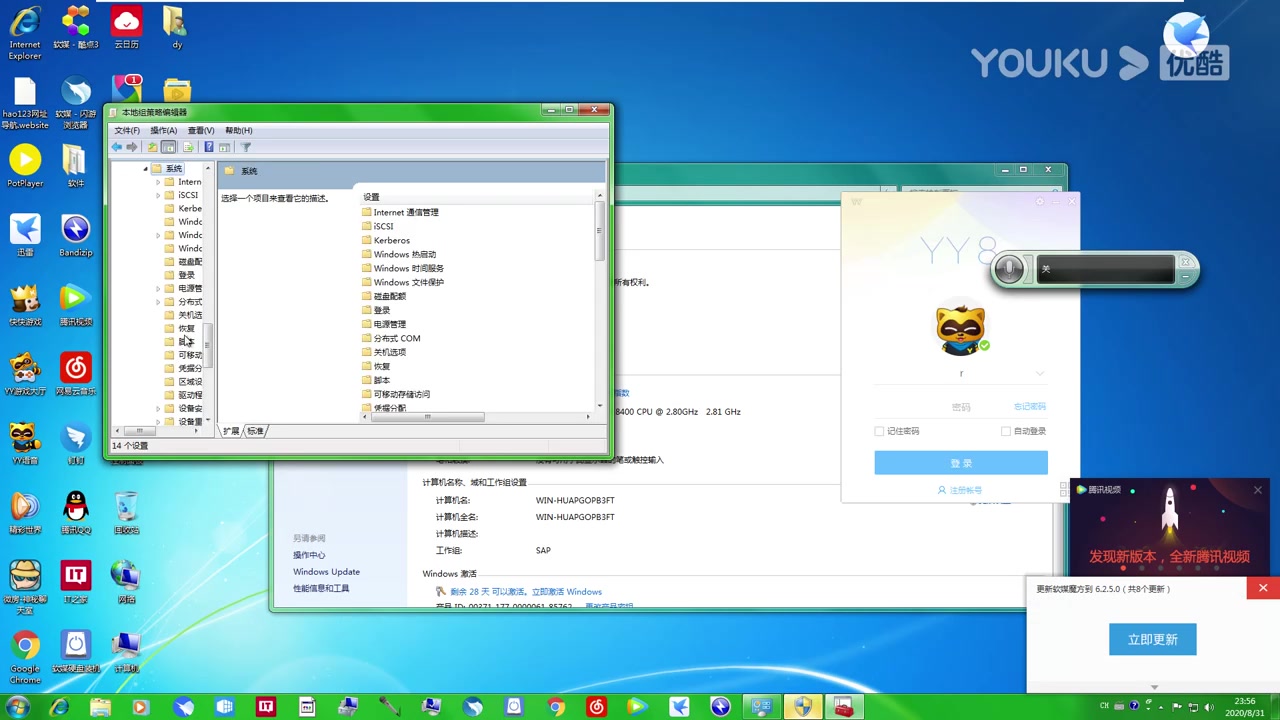The height and width of the screenshot is (720, 1280).
Task: Click the 性能信息和工具 link
Action: 321,588
